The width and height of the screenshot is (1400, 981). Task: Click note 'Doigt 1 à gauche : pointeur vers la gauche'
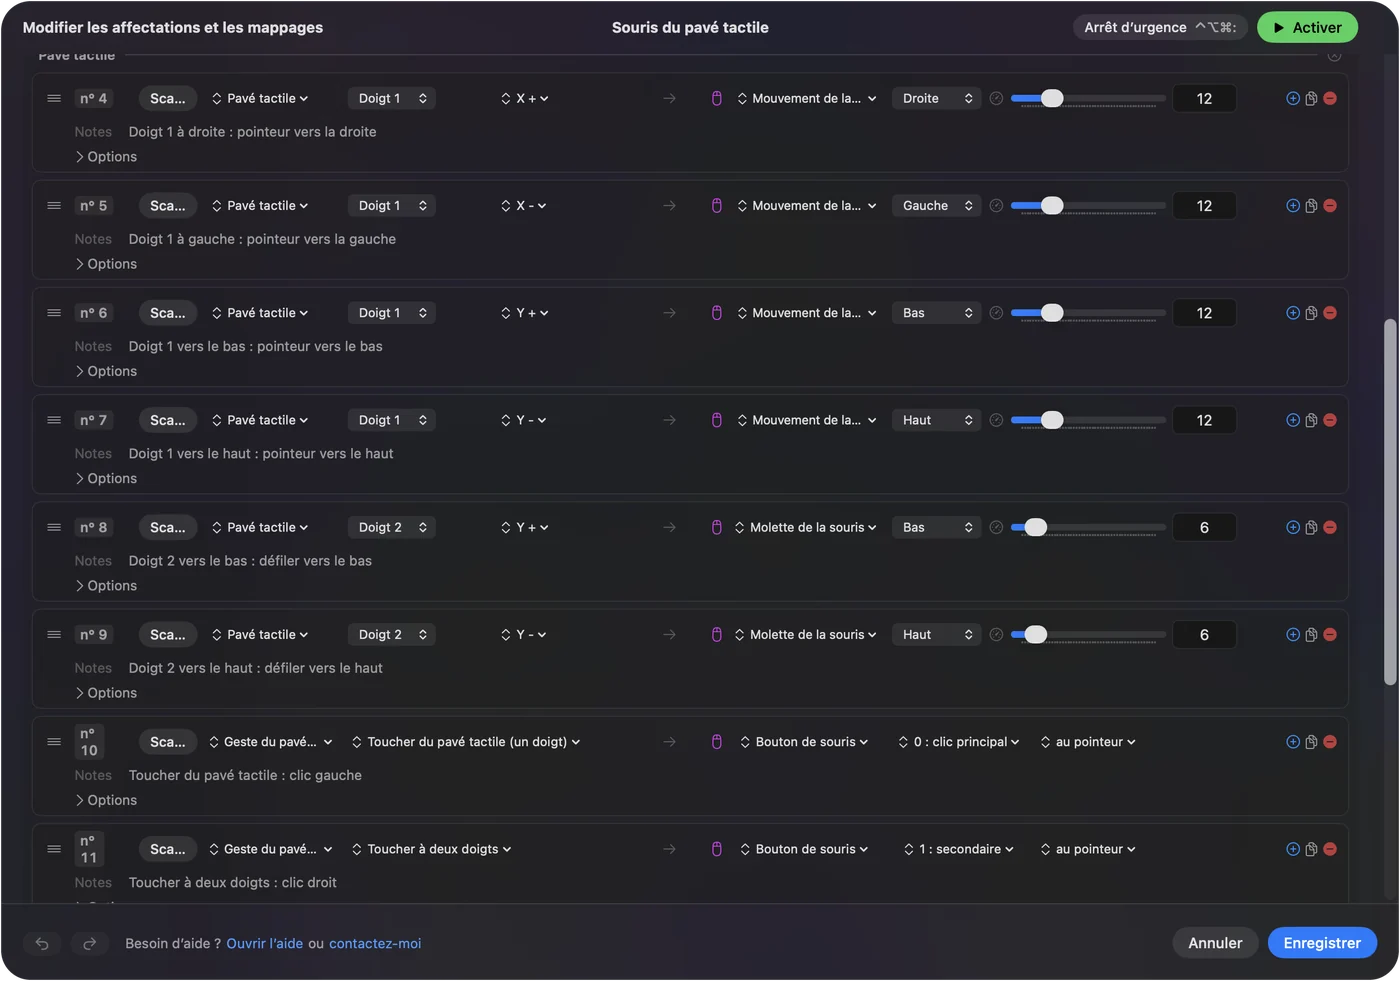pyautogui.click(x=262, y=239)
